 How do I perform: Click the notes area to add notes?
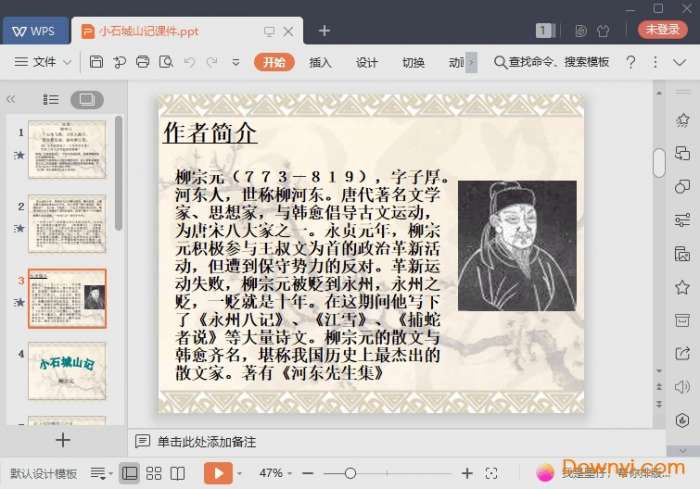click(x=206, y=441)
